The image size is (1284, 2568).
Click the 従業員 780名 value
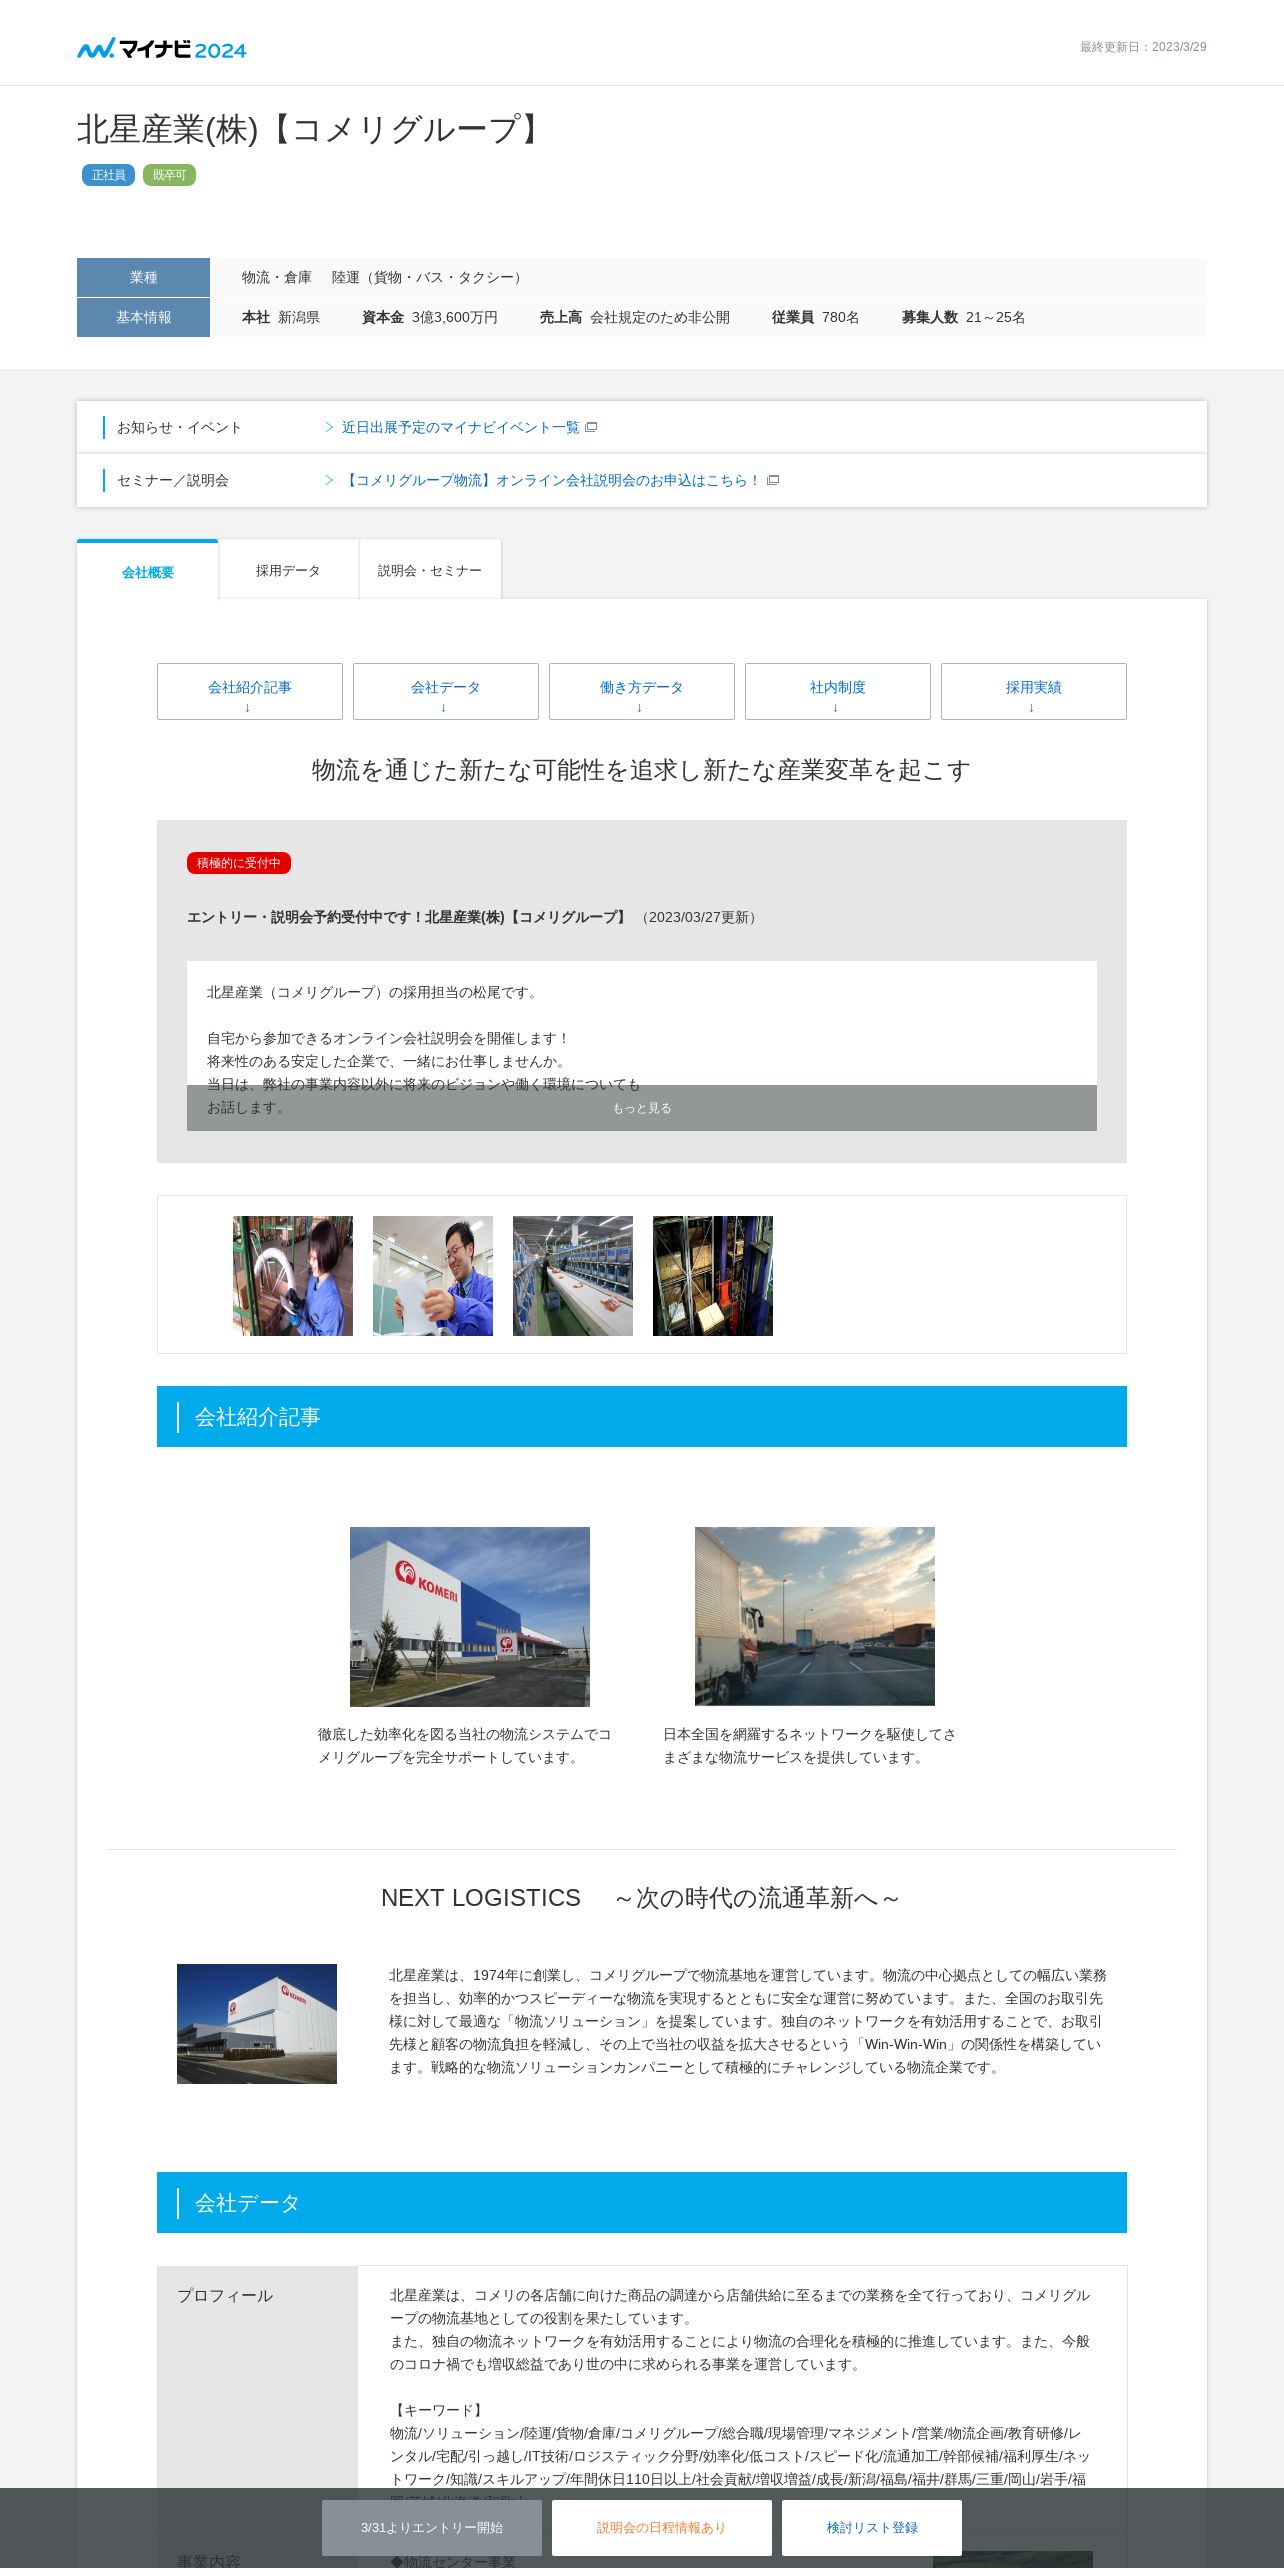pos(816,317)
